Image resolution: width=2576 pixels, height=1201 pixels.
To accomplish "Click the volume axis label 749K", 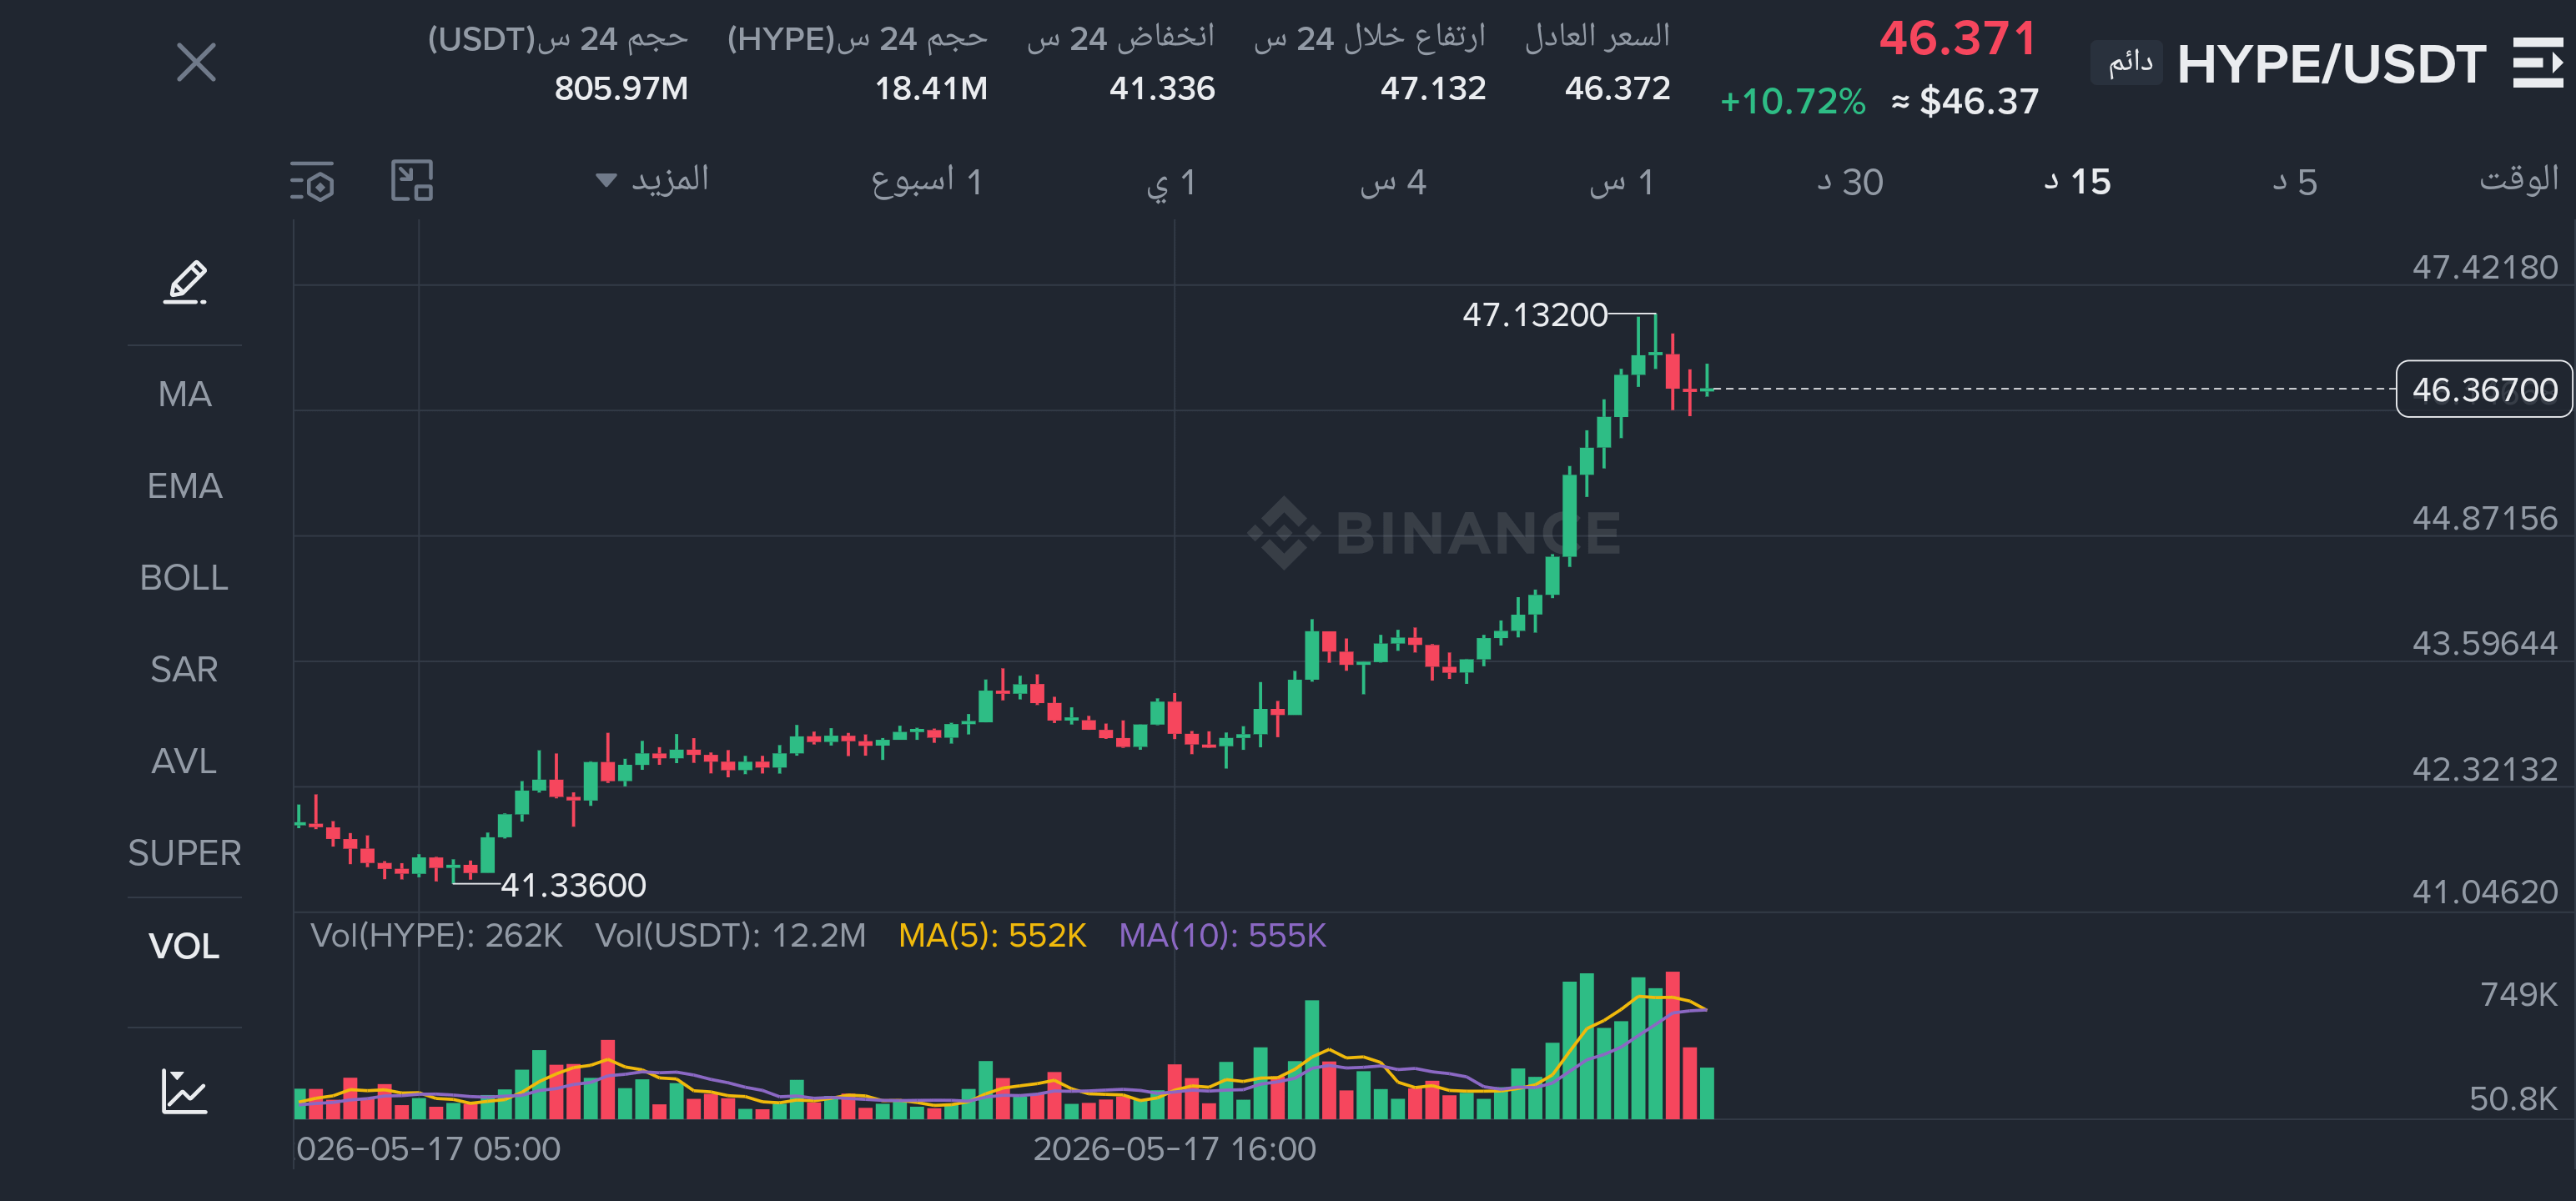I will coord(2518,994).
